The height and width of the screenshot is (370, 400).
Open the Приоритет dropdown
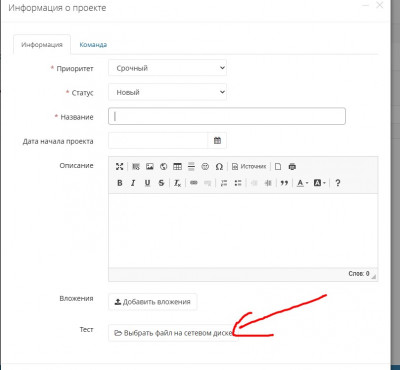click(x=167, y=68)
